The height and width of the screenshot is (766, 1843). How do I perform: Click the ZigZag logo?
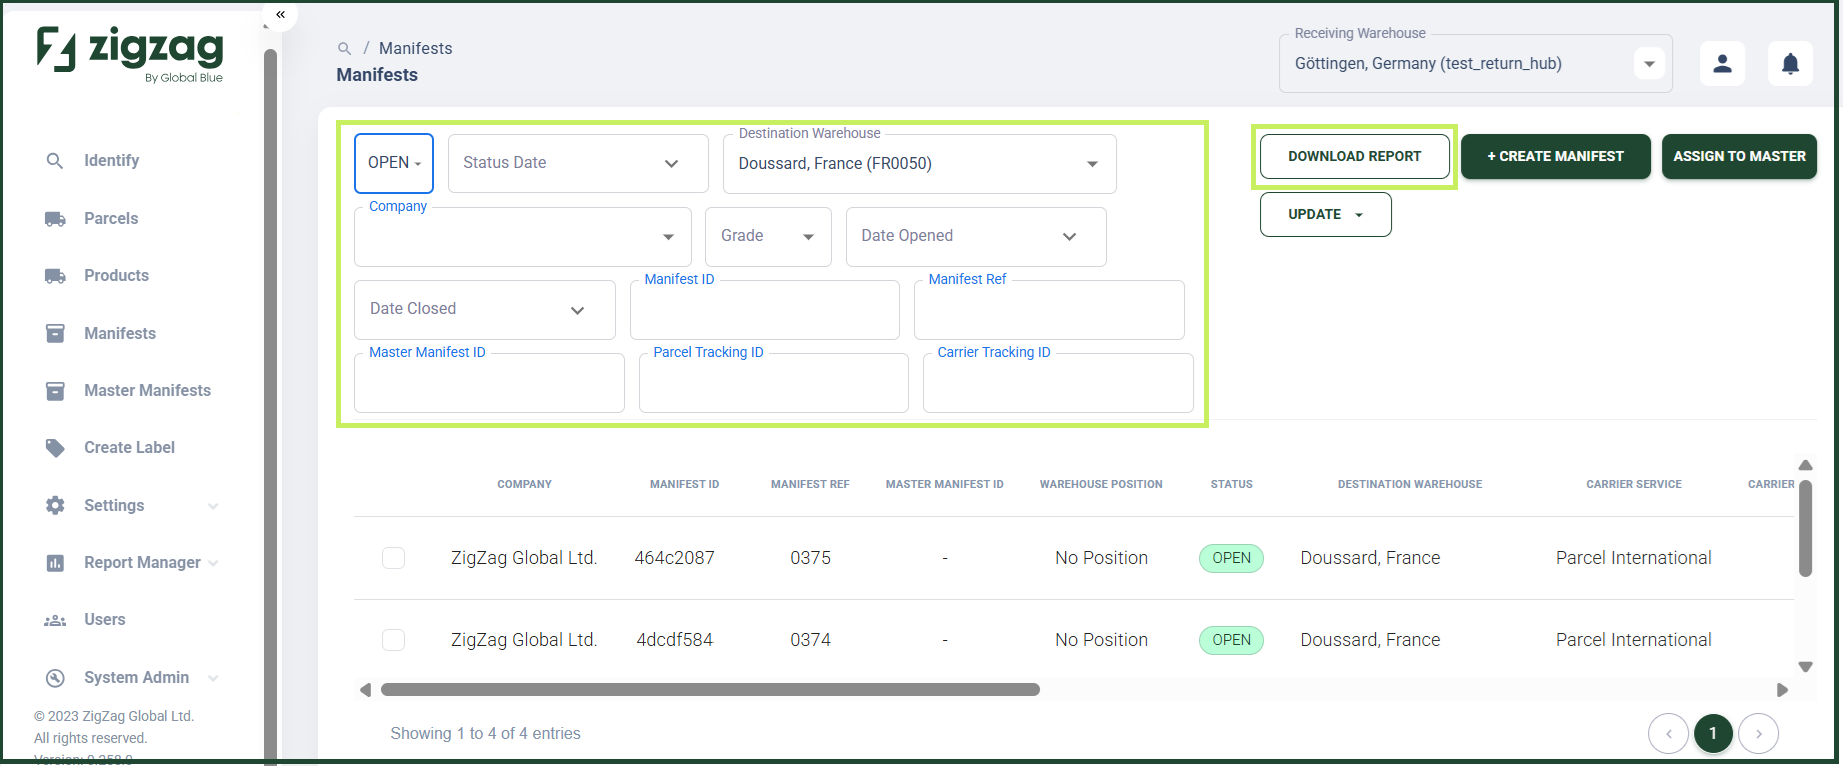click(x=130, y=53)
